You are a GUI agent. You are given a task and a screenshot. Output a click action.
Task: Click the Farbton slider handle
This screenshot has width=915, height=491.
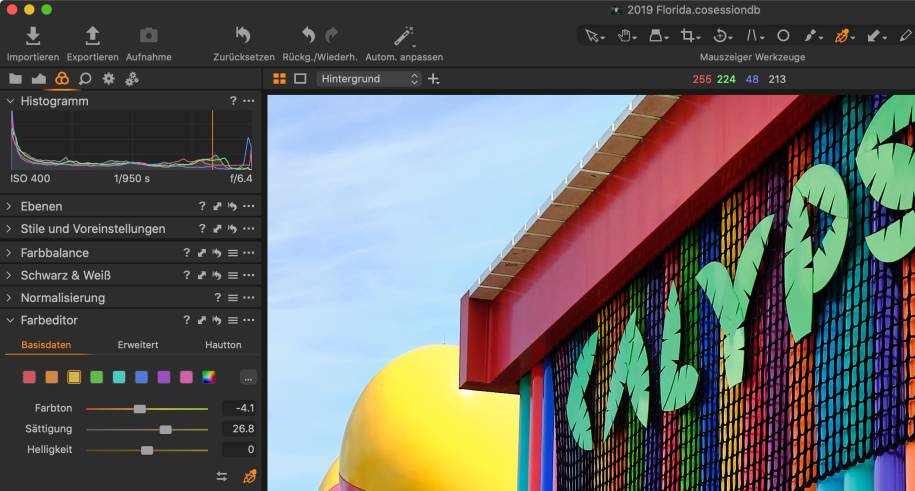139,409
